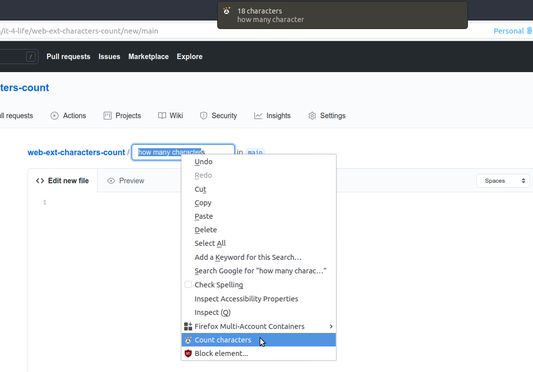Toggle the Check Spelling checkbox
This screenshot has width=533, height=372.
(188, 284)
